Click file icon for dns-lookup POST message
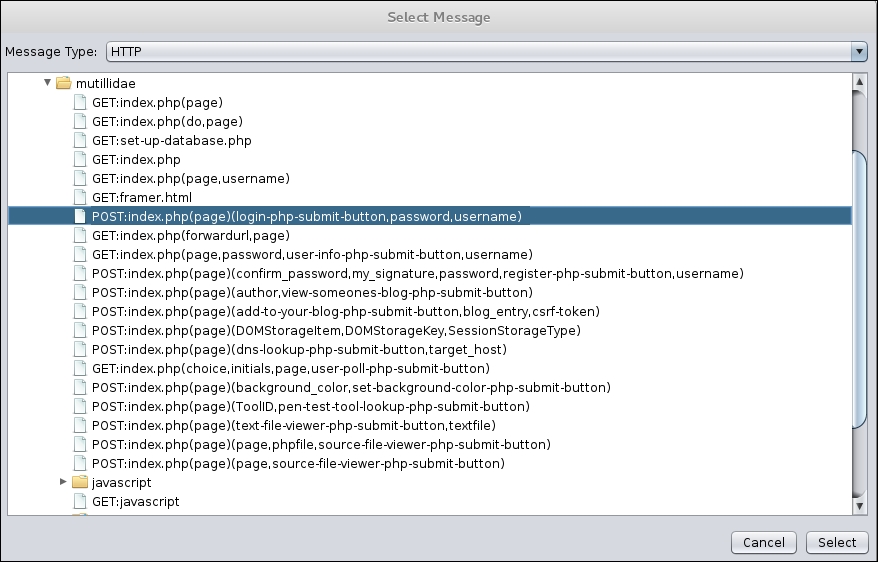Viewport: 878px width, 562px height. click(80, 350)
